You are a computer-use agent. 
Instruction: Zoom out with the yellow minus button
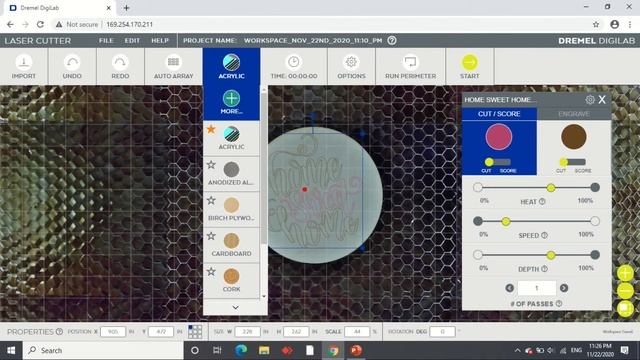click(625, 291)
